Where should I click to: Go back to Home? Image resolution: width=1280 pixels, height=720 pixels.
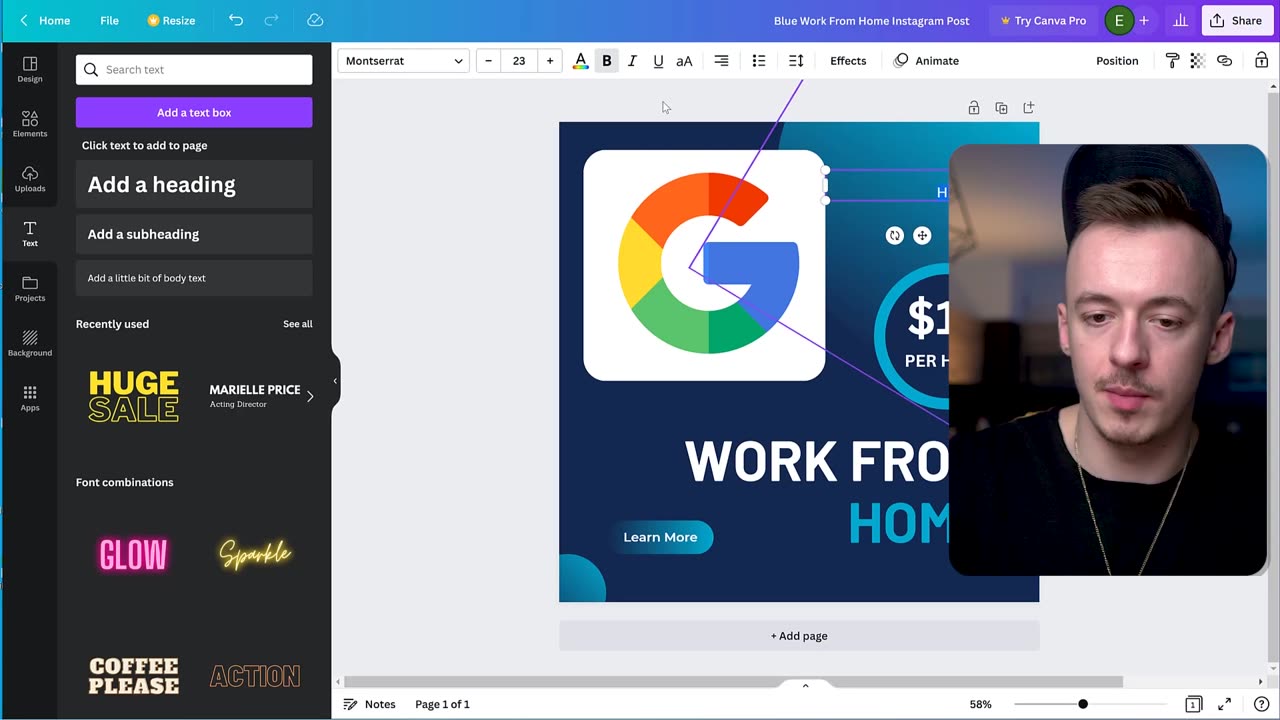click(46, 20)
